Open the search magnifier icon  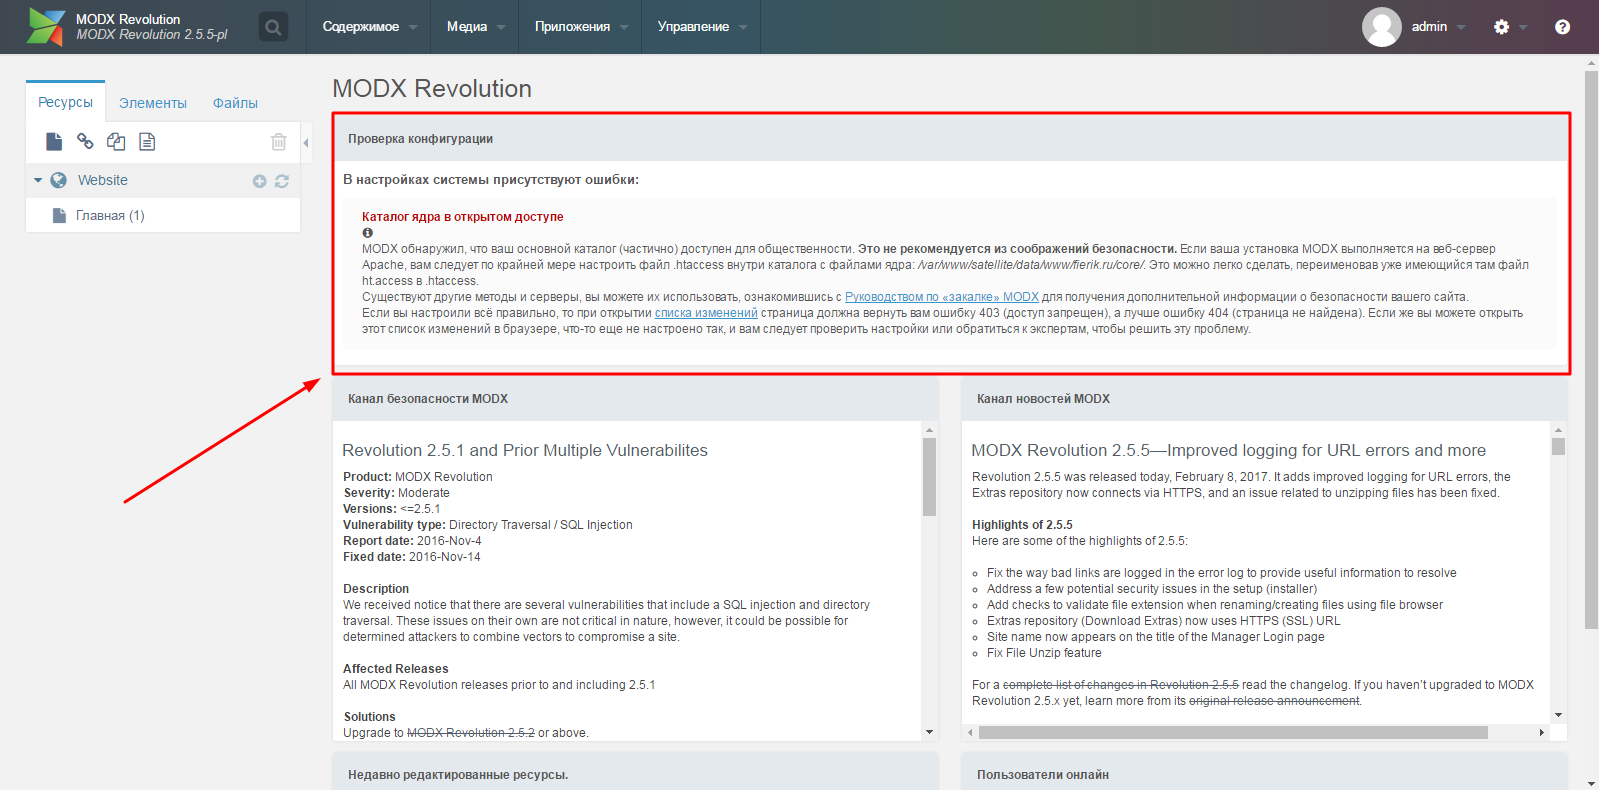(x=273, y=27)
